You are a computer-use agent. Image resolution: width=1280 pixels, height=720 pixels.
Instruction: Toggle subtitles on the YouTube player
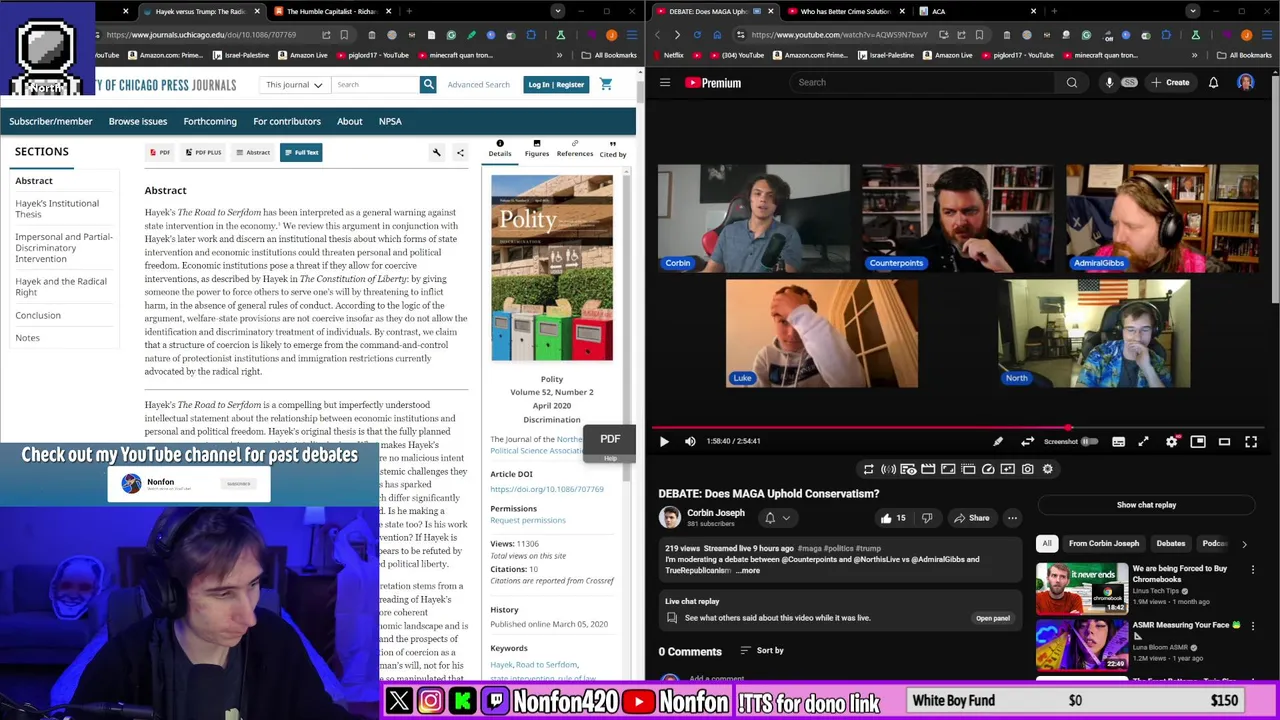click(1118, 441)
